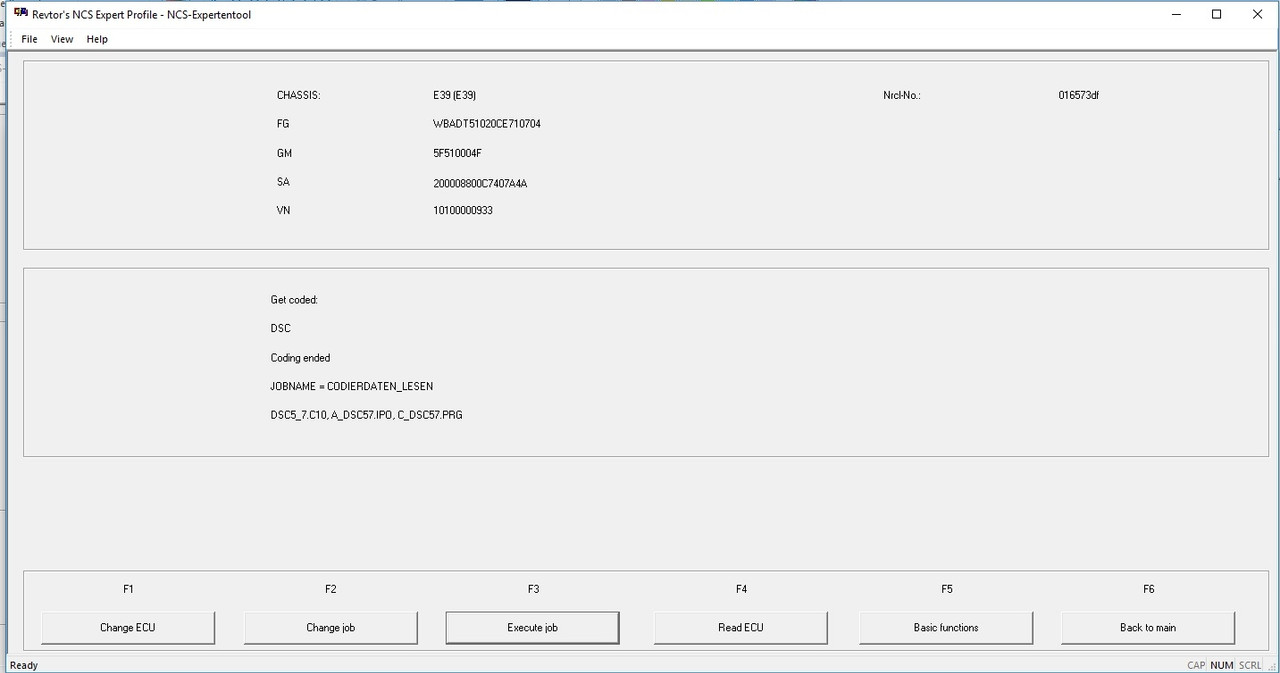Click the Read ECU button
The image size is (1280, 673).
coord(741,628)
